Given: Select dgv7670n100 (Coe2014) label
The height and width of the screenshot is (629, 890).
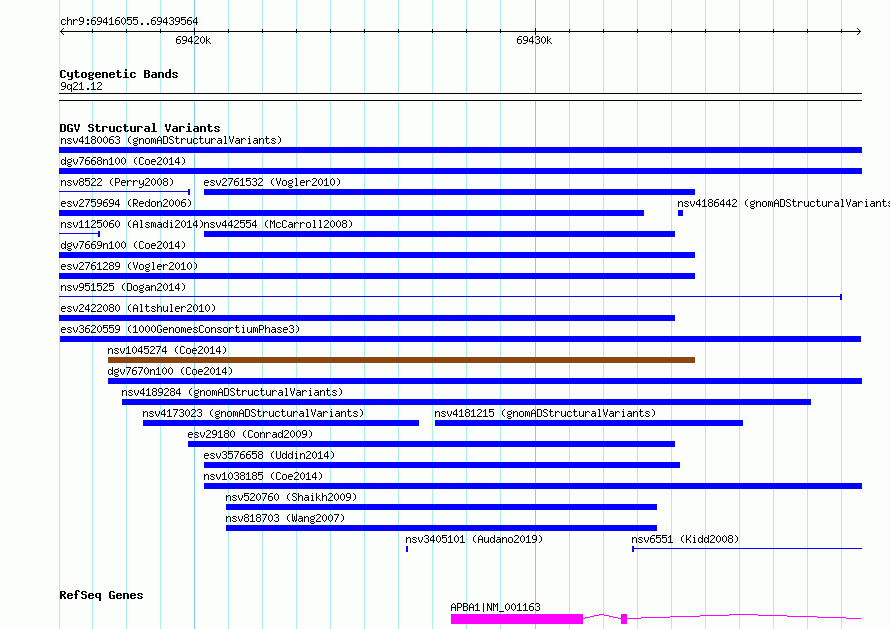Looking at the screenshot, I should tap(170, 371).
